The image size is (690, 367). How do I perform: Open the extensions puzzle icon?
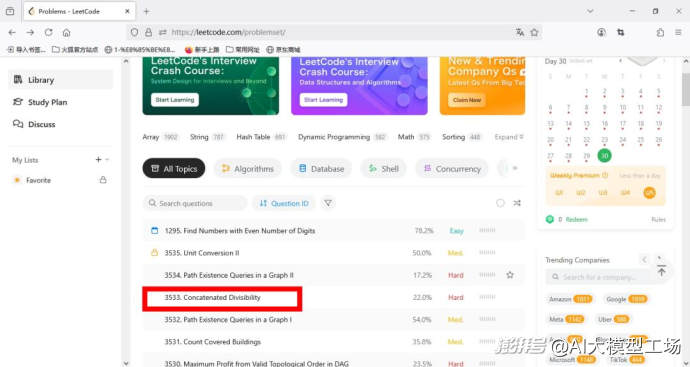pos(660,32)
